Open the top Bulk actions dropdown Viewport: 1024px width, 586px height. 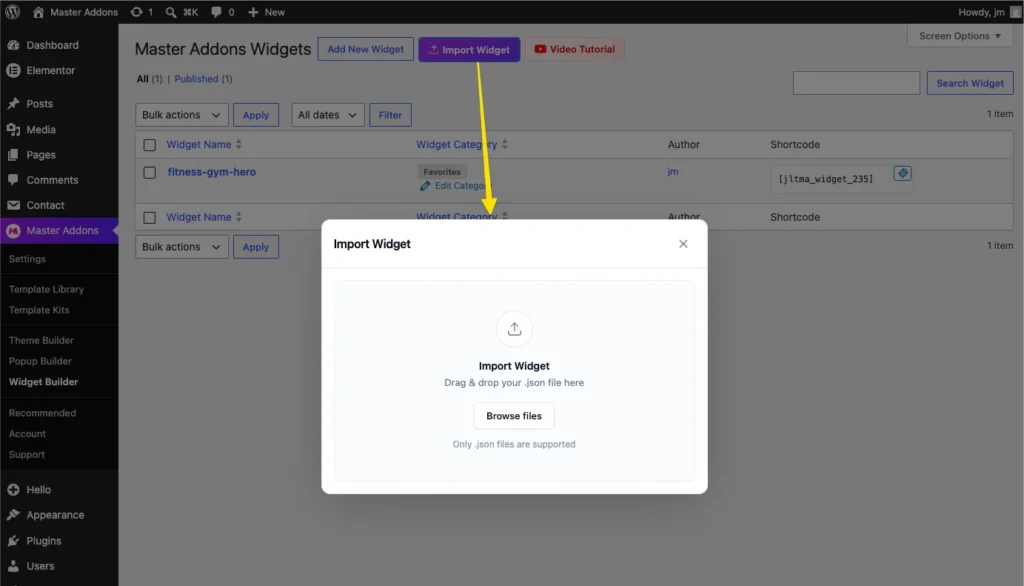coord(182,115)
